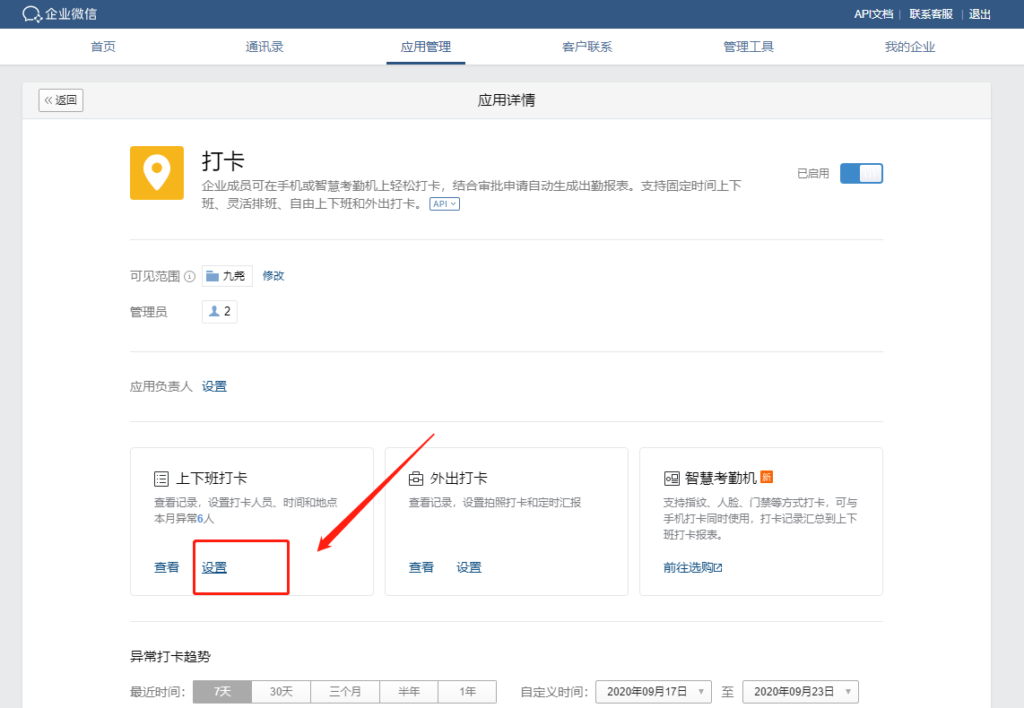Click the 智慧考勤机 device icon
Screen dimensions: 1024x708
(671, 478)
